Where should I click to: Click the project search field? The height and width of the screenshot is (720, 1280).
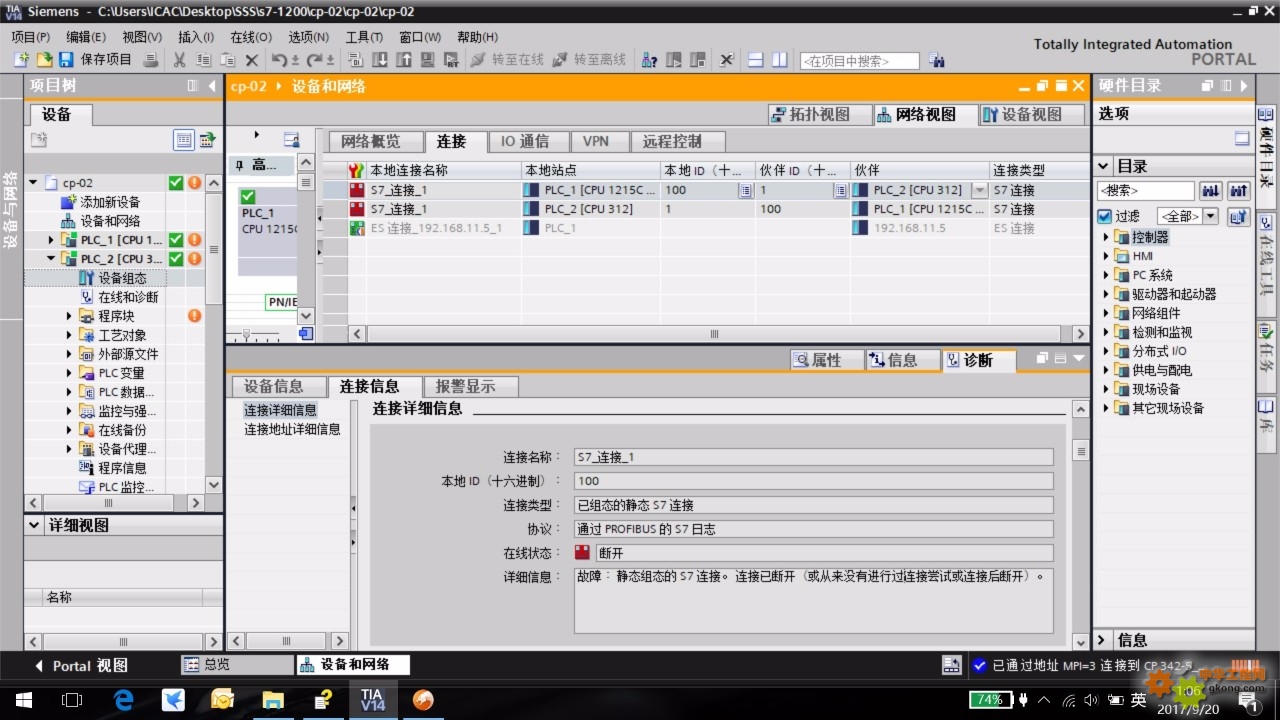[859, 61]
